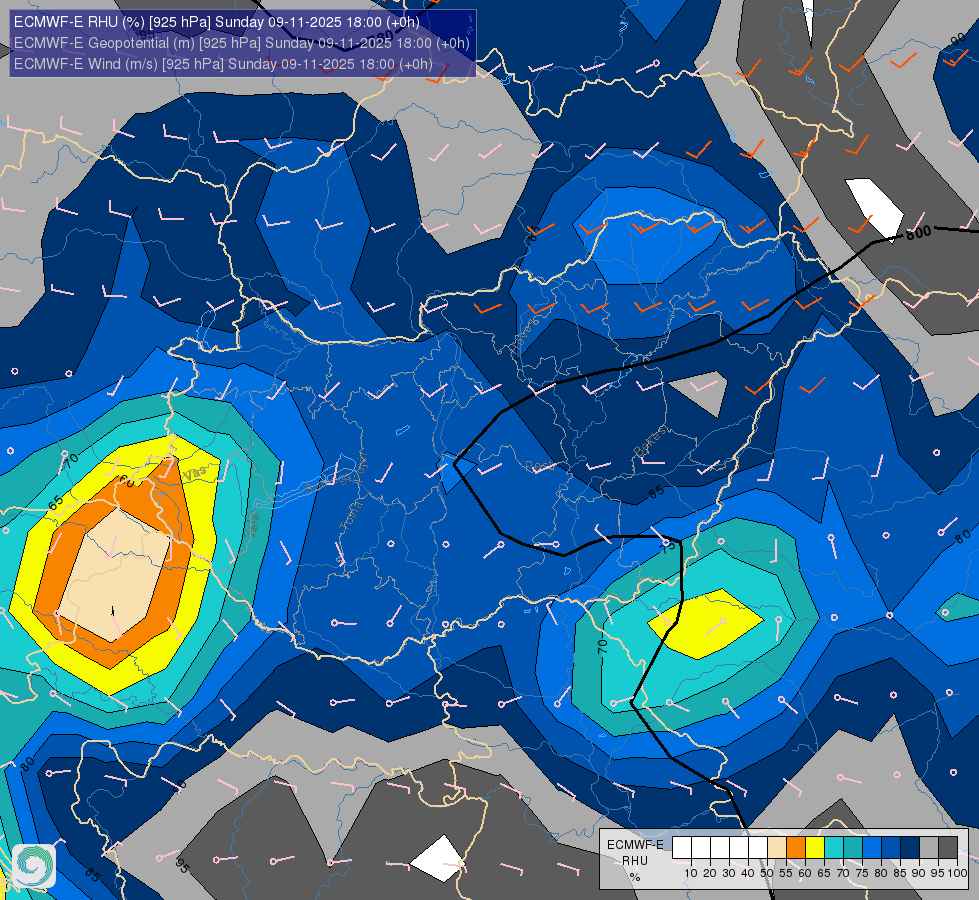Pick the light gray 90–95 legend swatch
Viewport: 979px width, 900px height.
coord(929,847)
